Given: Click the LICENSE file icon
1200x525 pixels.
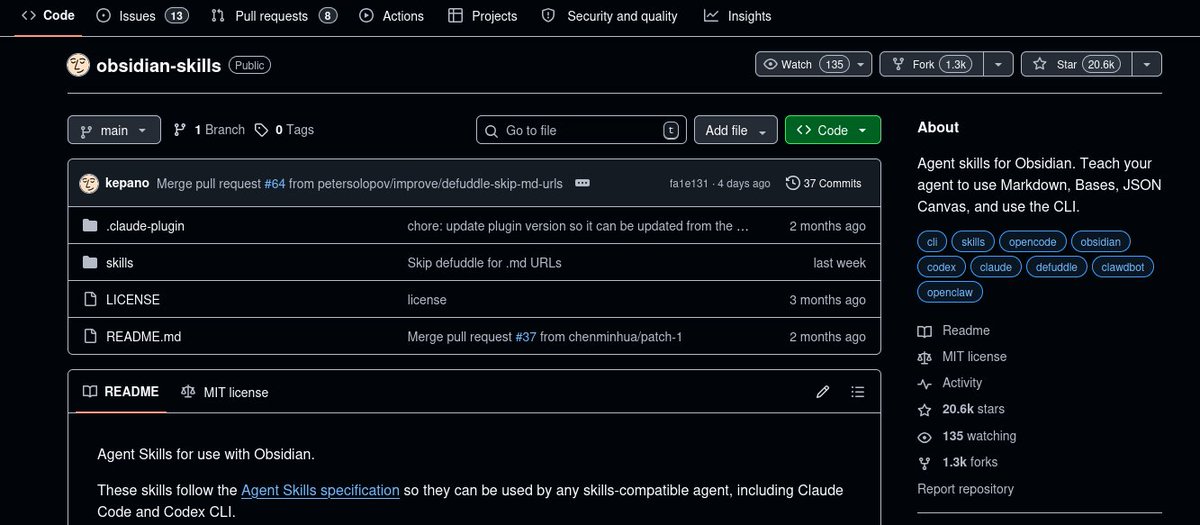Looking at the screenshot, I should [90, 300].
